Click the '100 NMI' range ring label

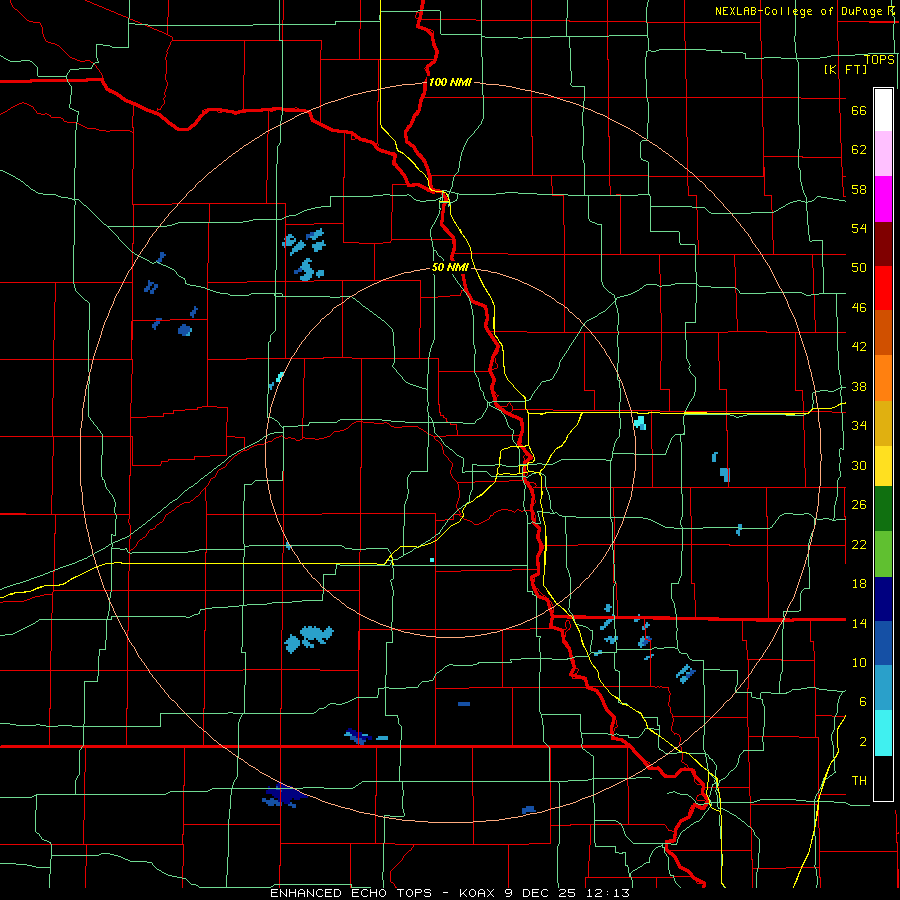point(450,82)
